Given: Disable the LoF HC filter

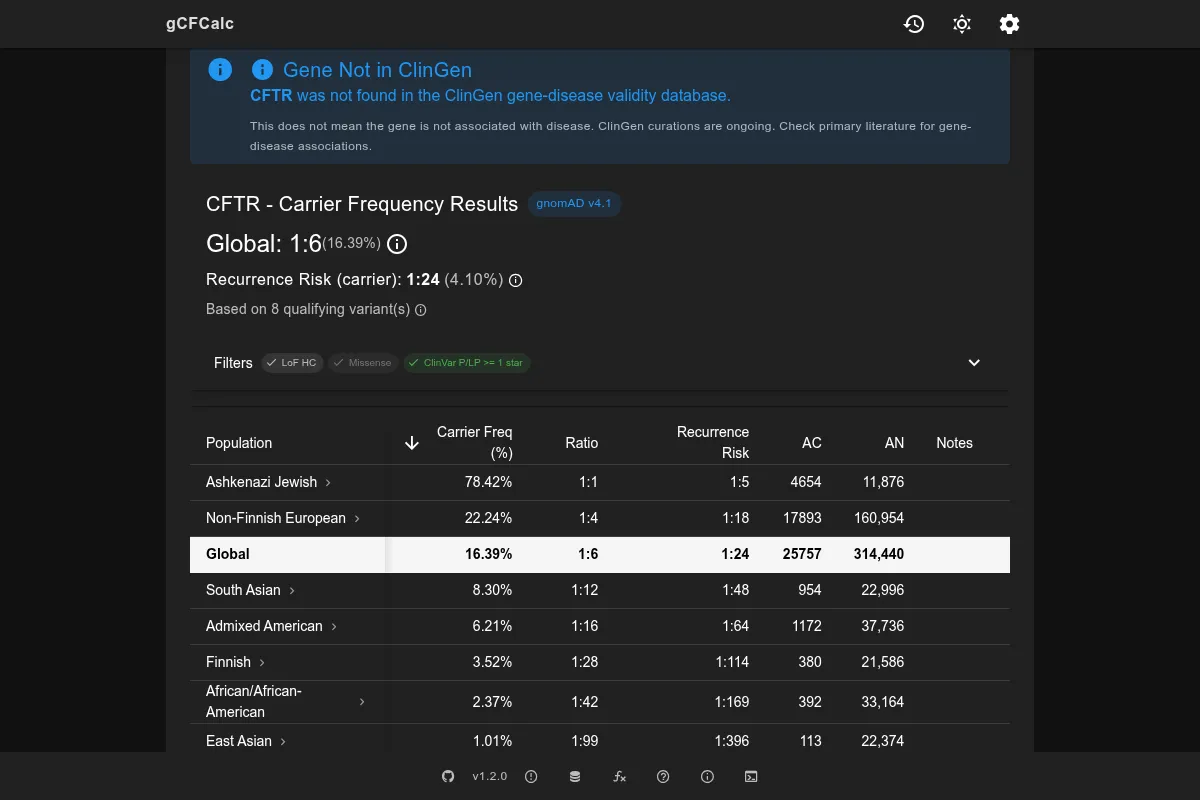Looking at the screenshot, I should pyautogui.click(x=291, y=363).
